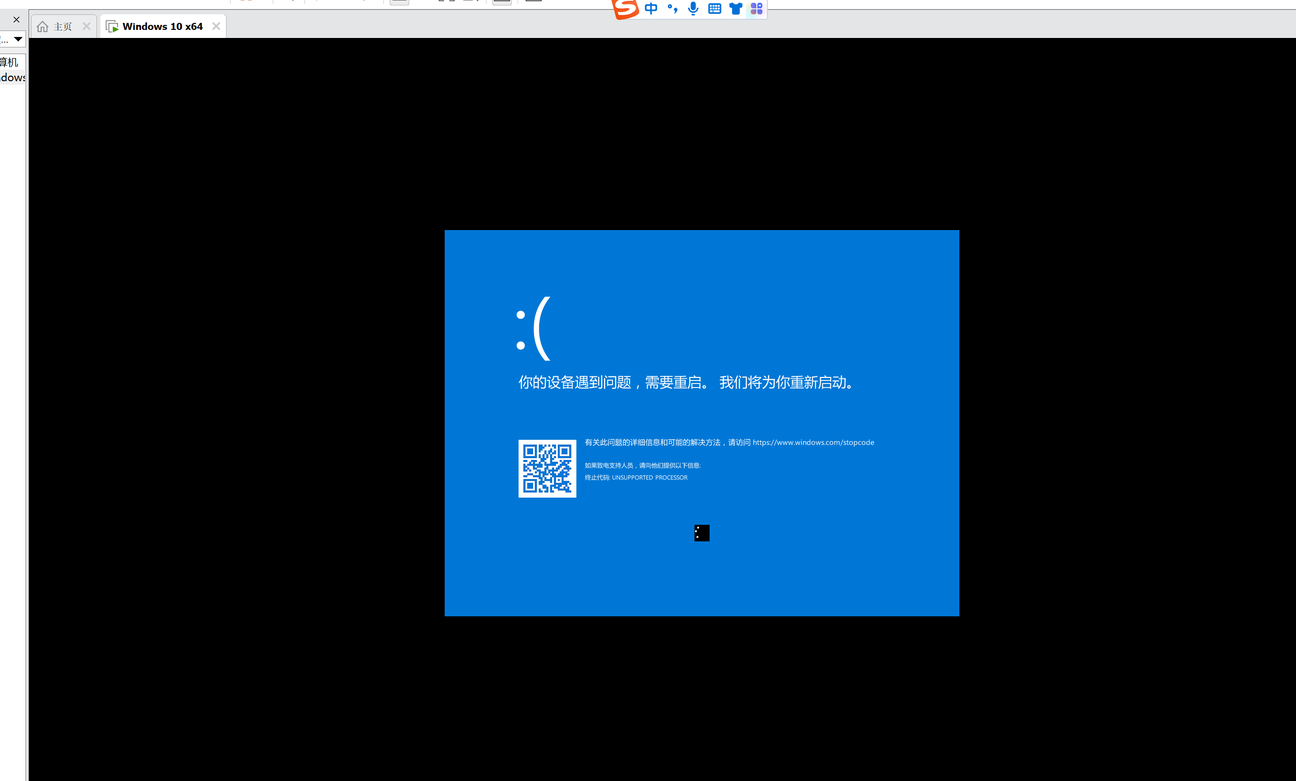Open the Sogou toolbox grid icon
1296x781 pixels.
point(756,8)
